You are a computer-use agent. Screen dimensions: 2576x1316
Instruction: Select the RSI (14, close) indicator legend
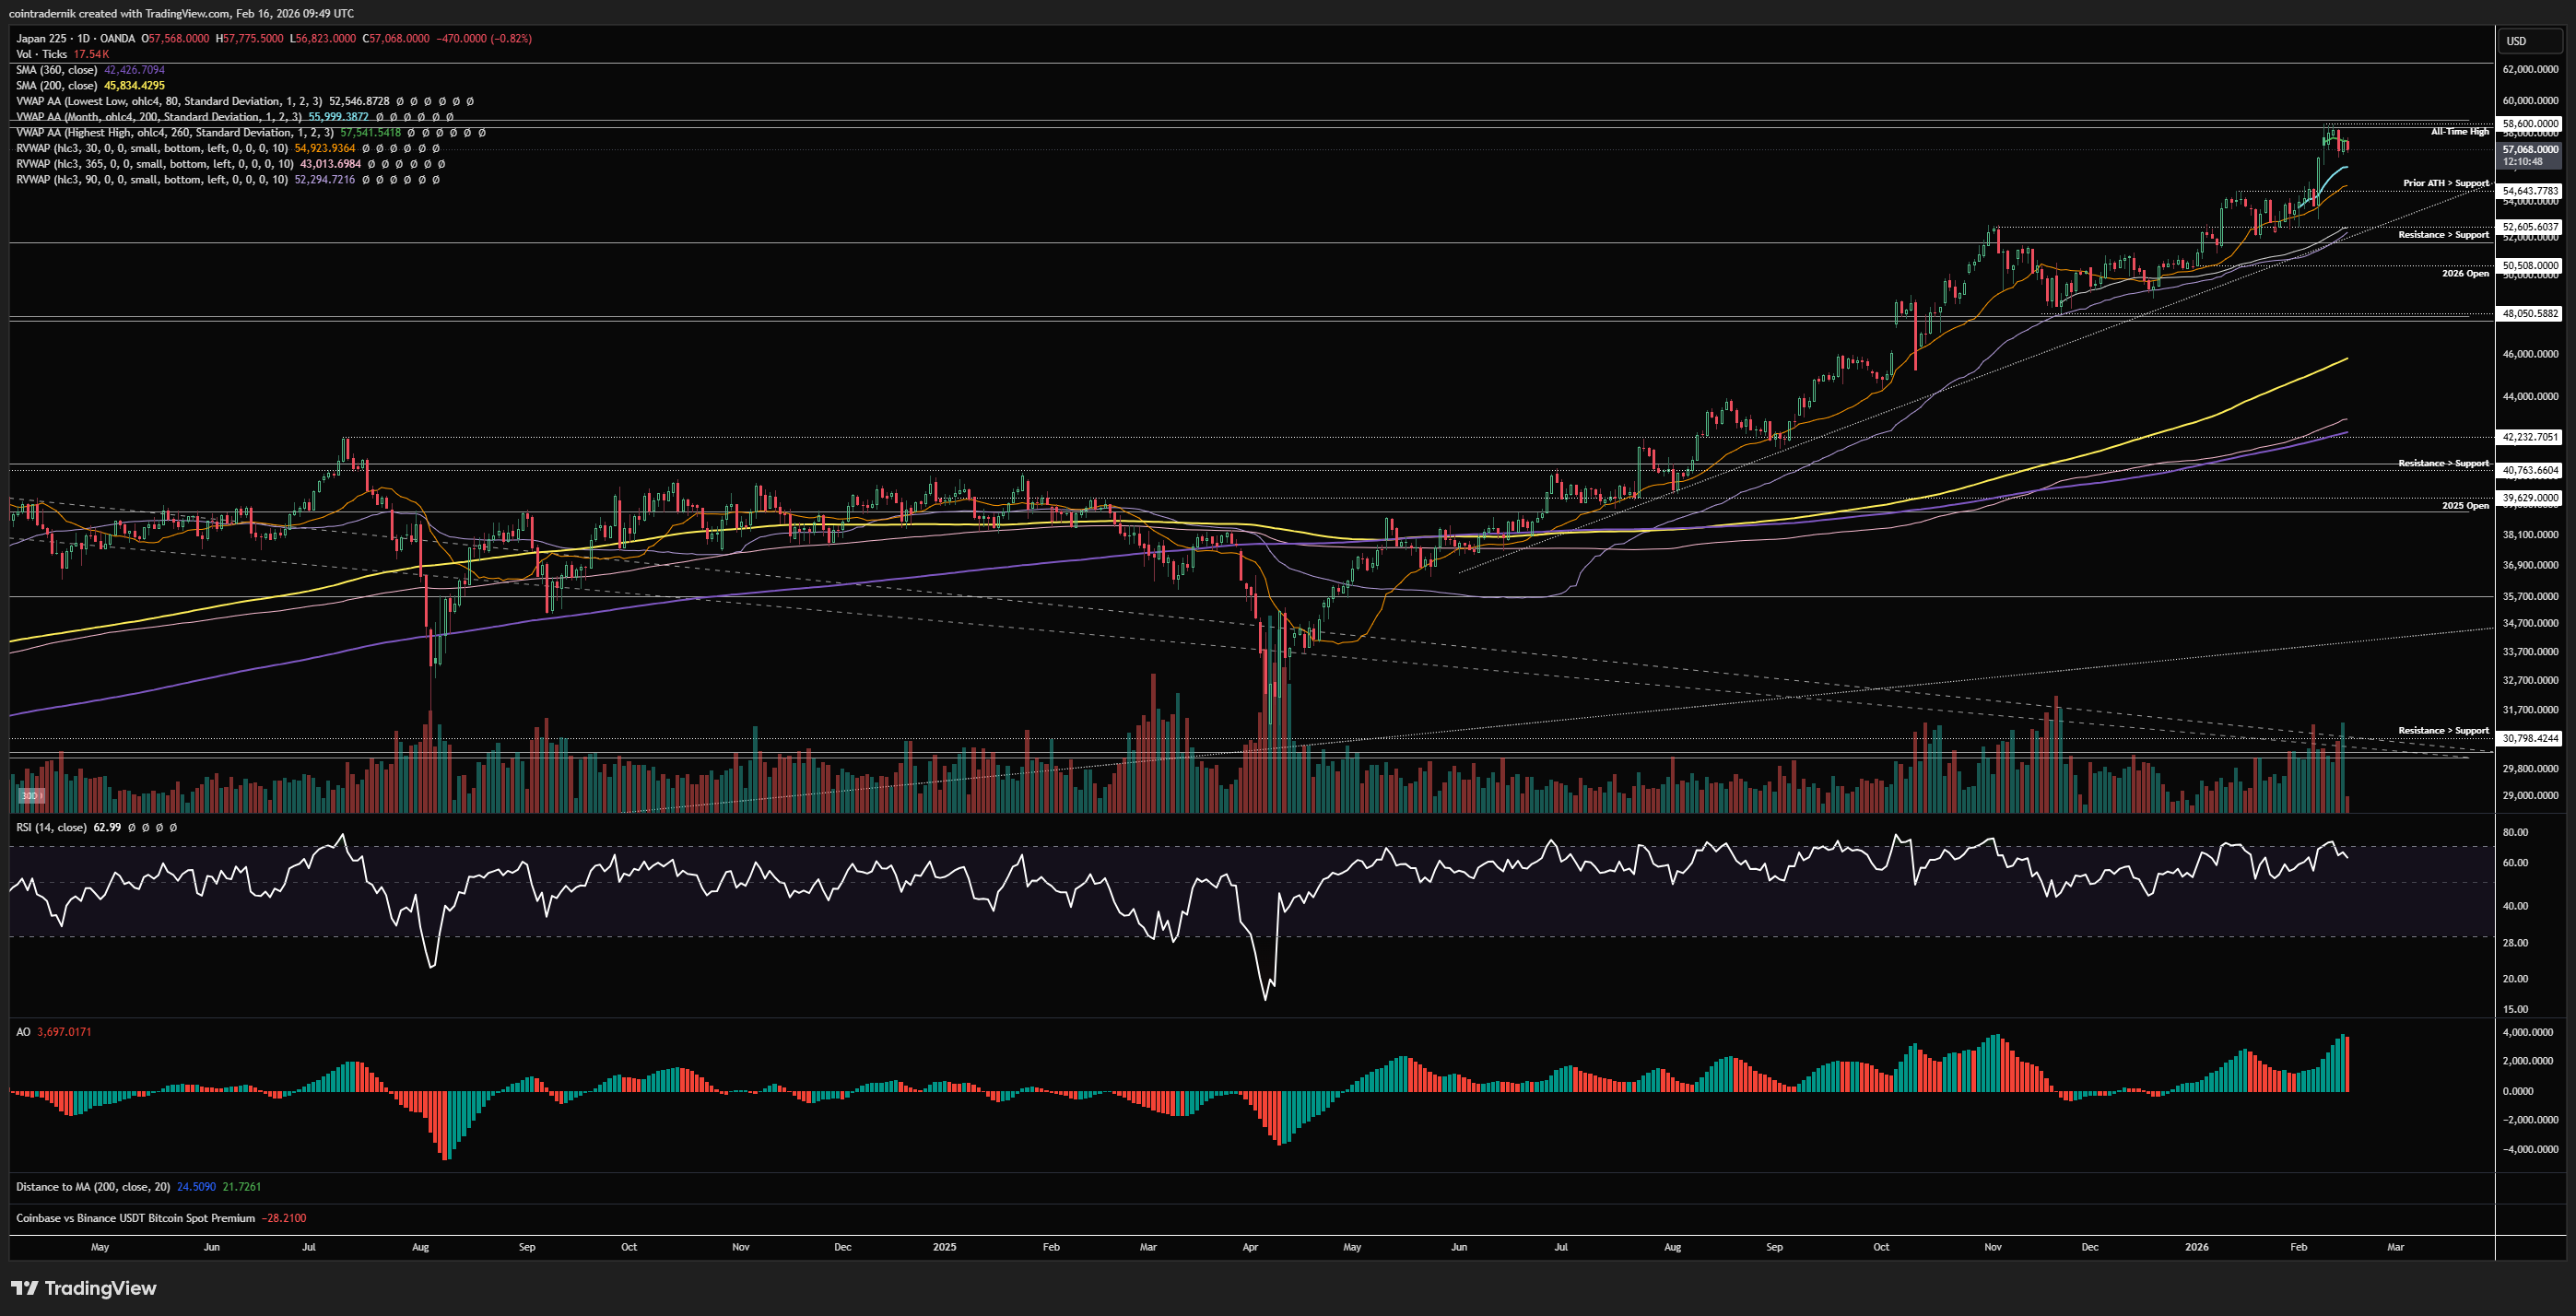pos(51,827)
